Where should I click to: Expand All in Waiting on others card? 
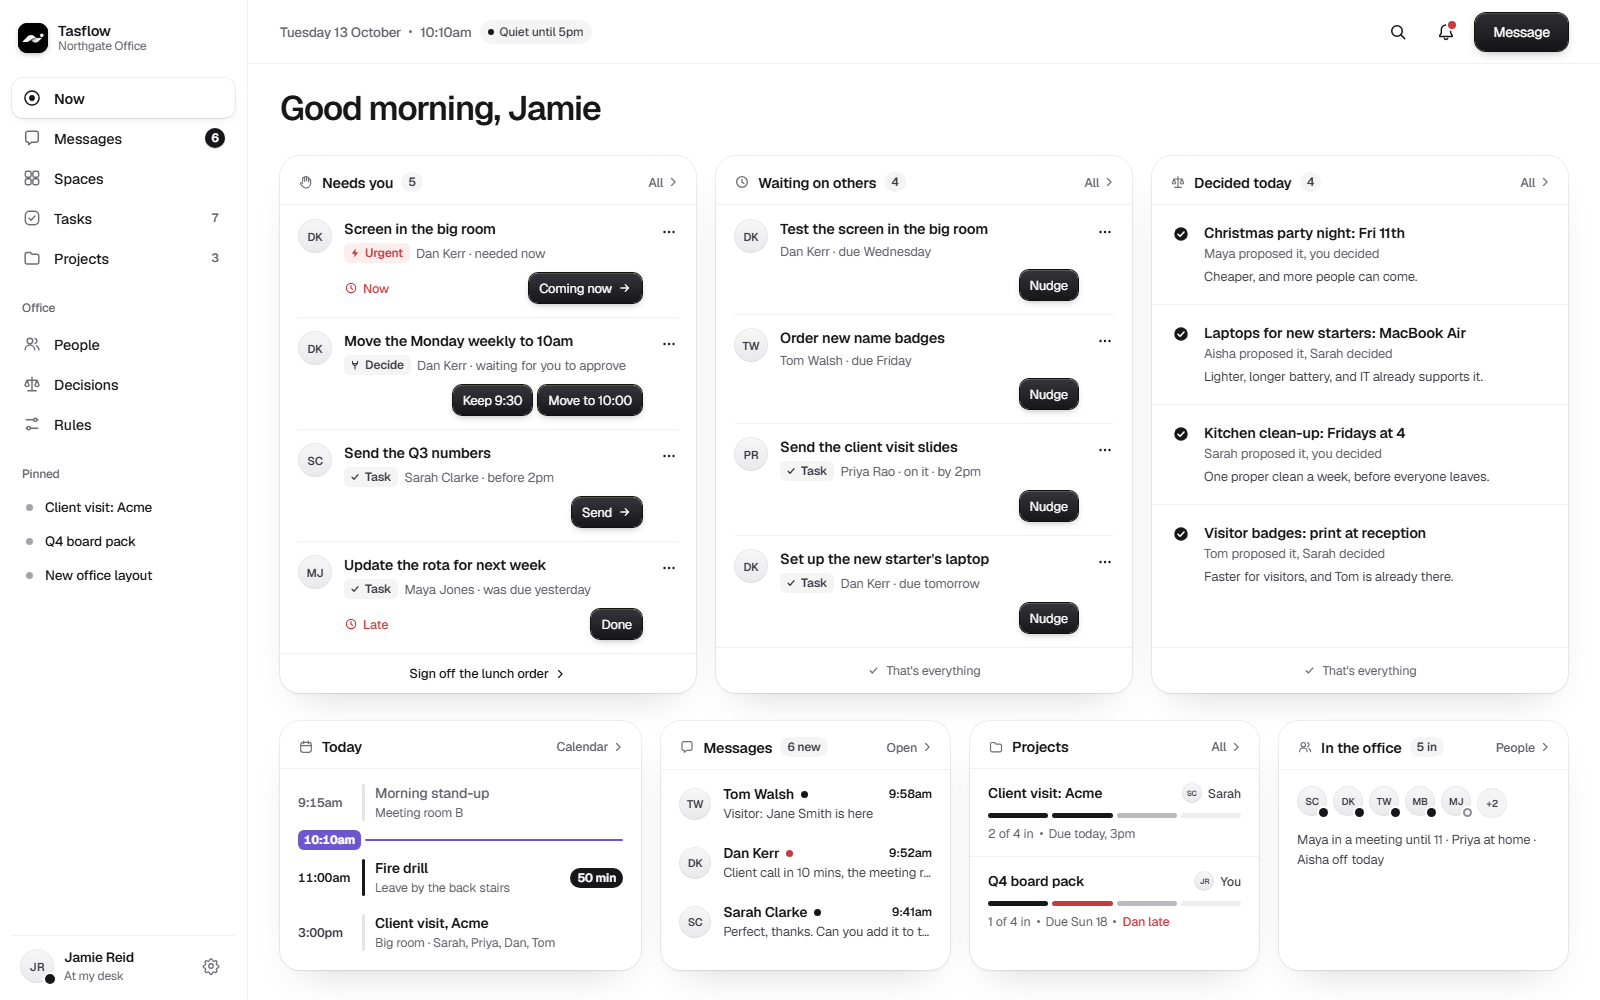(x=1098, y=182)
